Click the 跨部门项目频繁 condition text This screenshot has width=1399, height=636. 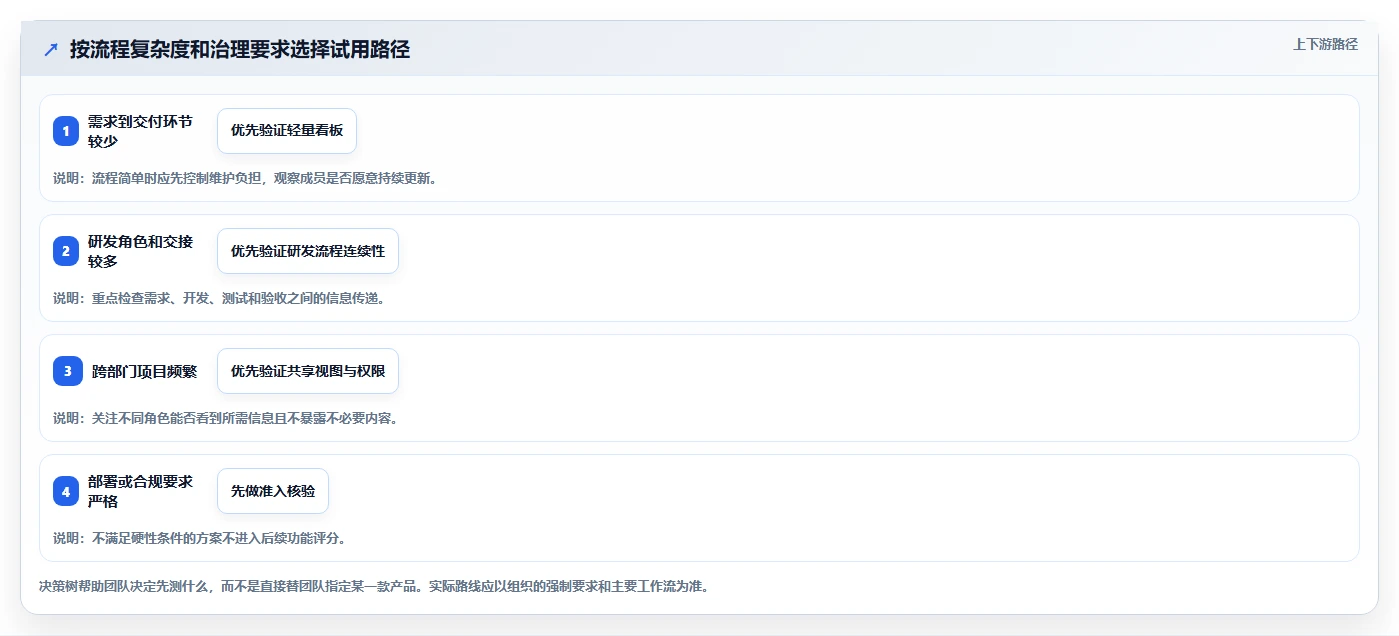point(145,371)
